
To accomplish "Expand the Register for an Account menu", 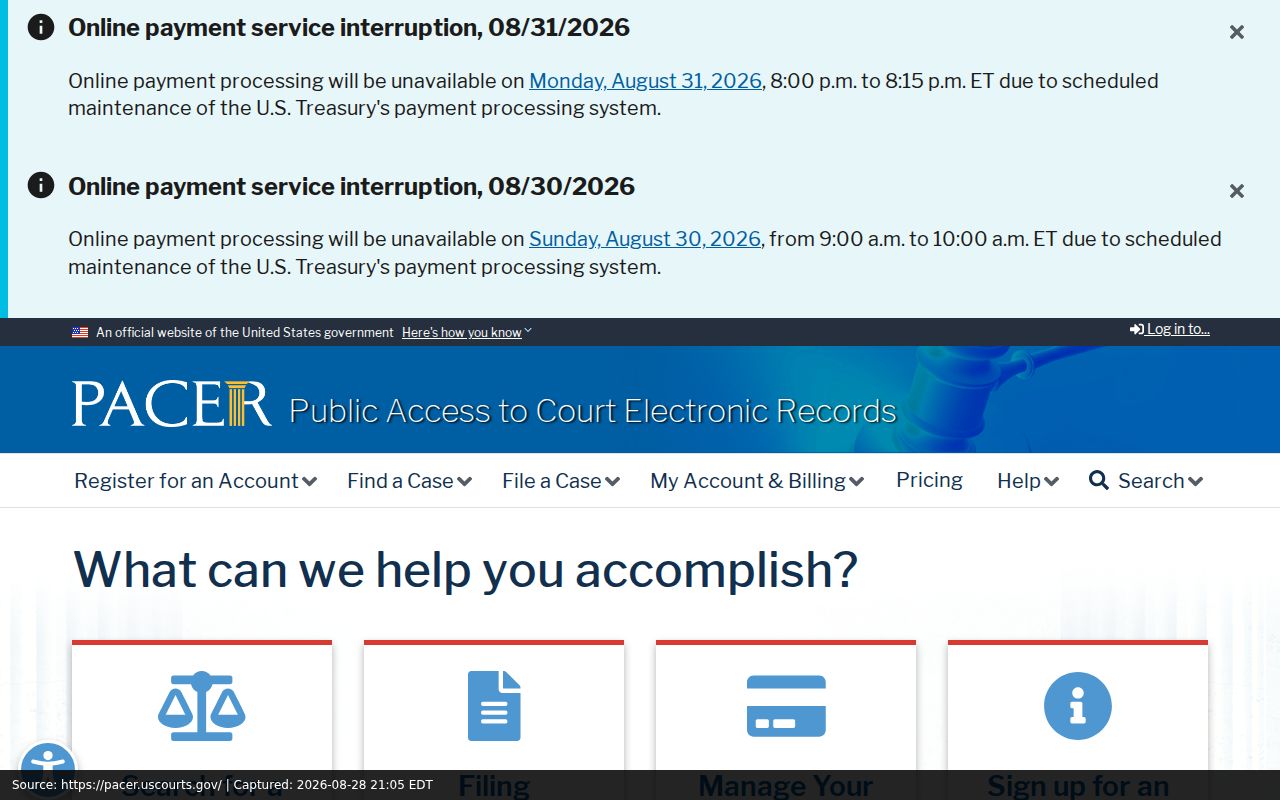I will [196, 481].
